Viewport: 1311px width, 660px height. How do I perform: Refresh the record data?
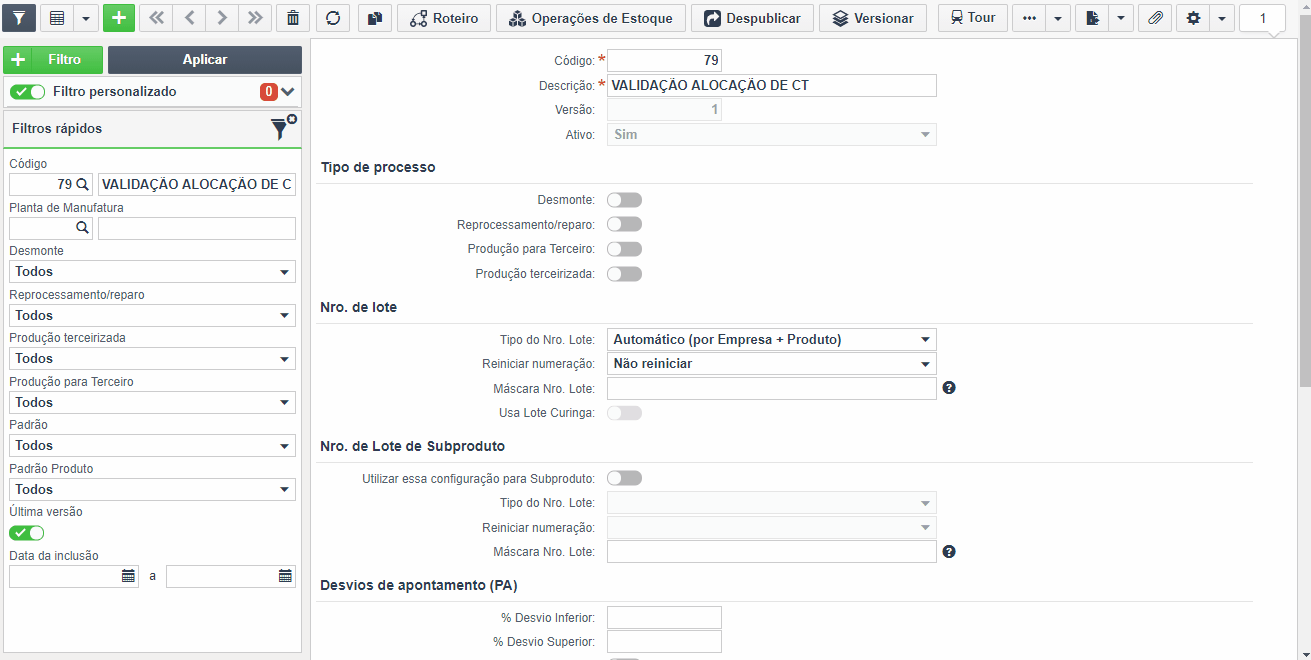point(333,18)
